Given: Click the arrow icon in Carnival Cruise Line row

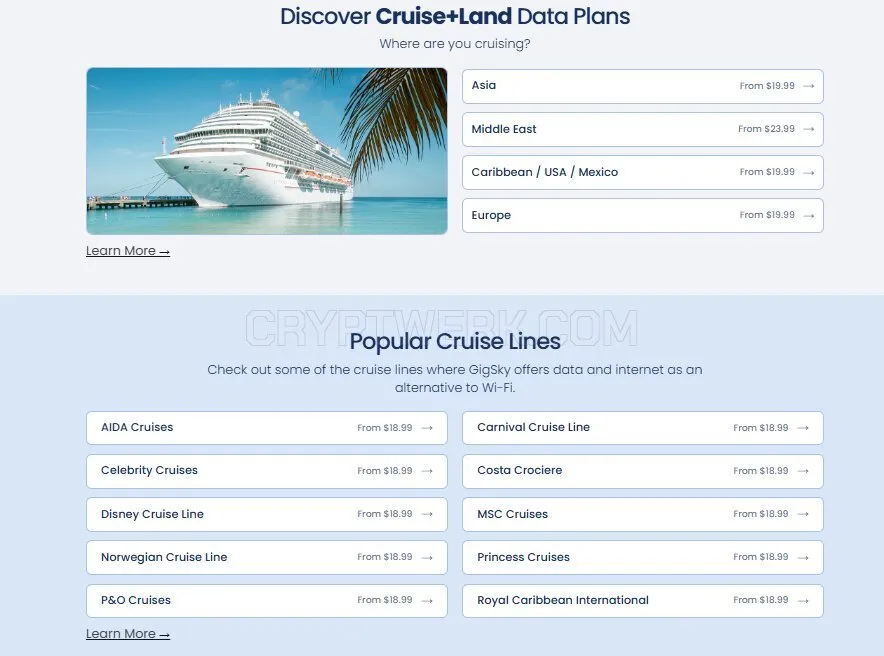Looking at the screenshot, I should [x=803, y=428].
